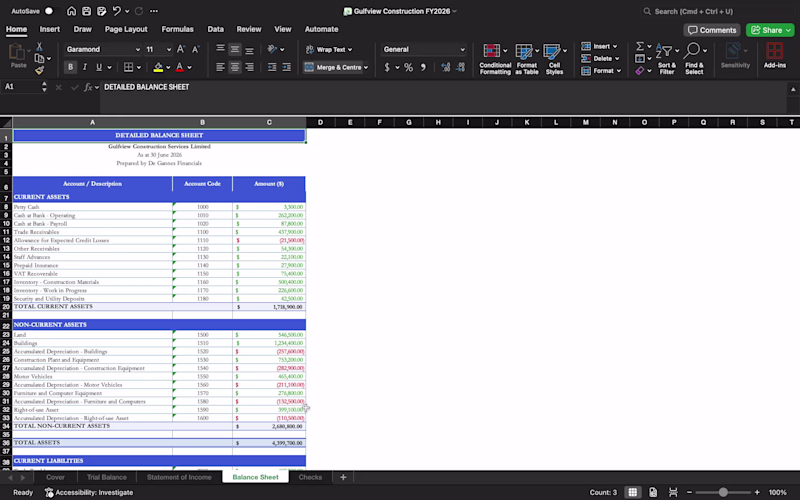Open the Insert cells dropdown
800x500 pixels.
(x=599, y=46)
